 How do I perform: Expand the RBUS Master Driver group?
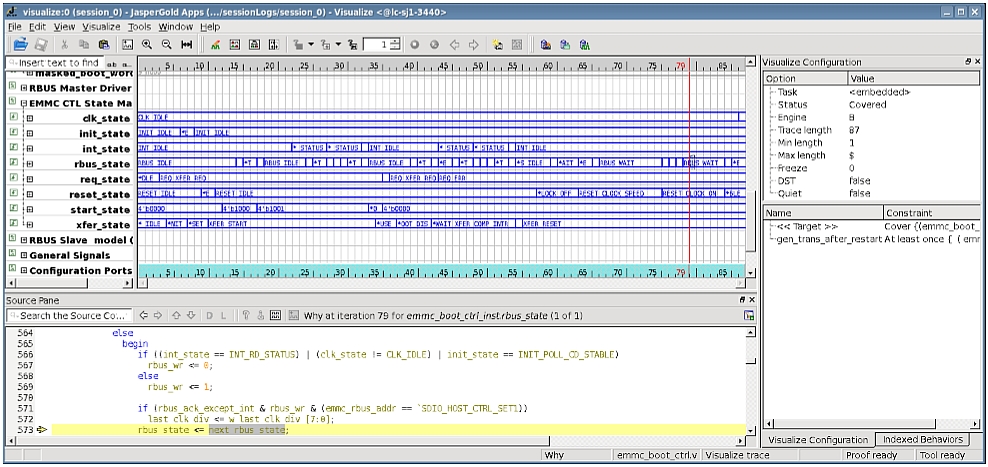coord(23,87)
